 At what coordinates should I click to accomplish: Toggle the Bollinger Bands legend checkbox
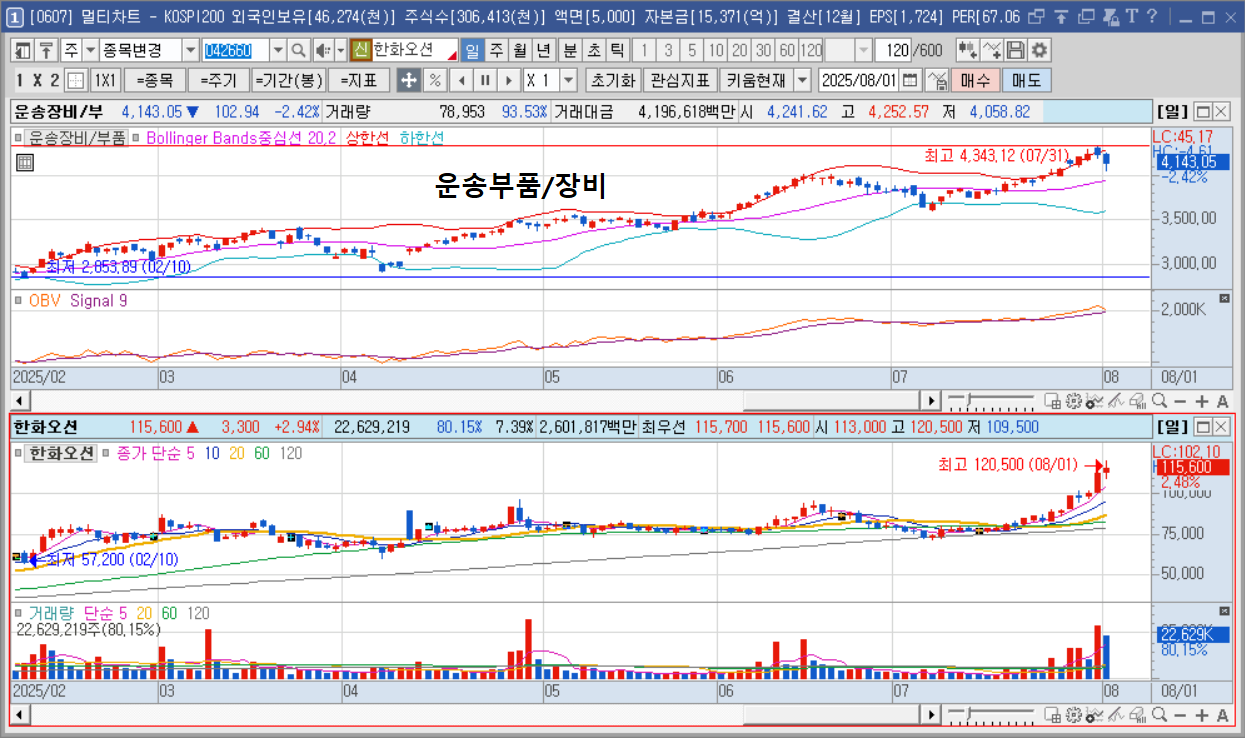tap(137, 138)
